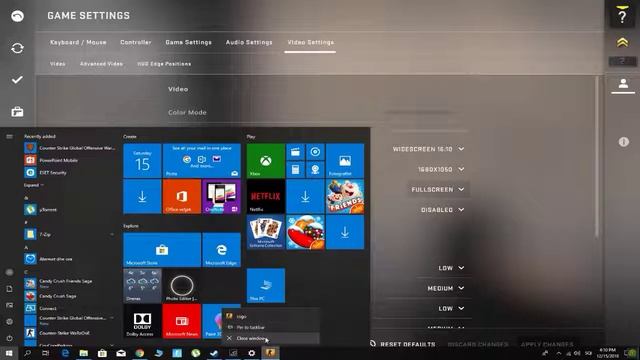The width and height of the screenshot is (640, 360).
Task: Switch to Audio Settings tab
Action: click(x=249, y=42)
